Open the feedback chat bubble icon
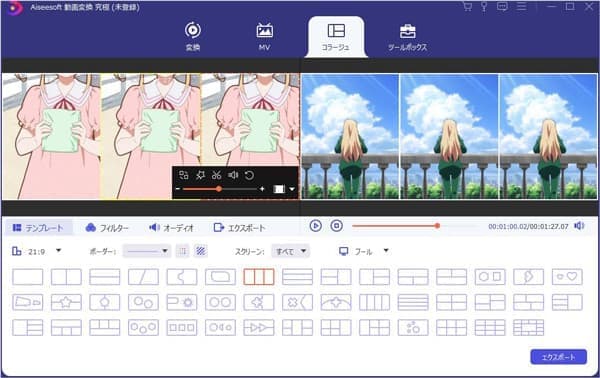Screen dimensions: 600x378 point(502,7)
